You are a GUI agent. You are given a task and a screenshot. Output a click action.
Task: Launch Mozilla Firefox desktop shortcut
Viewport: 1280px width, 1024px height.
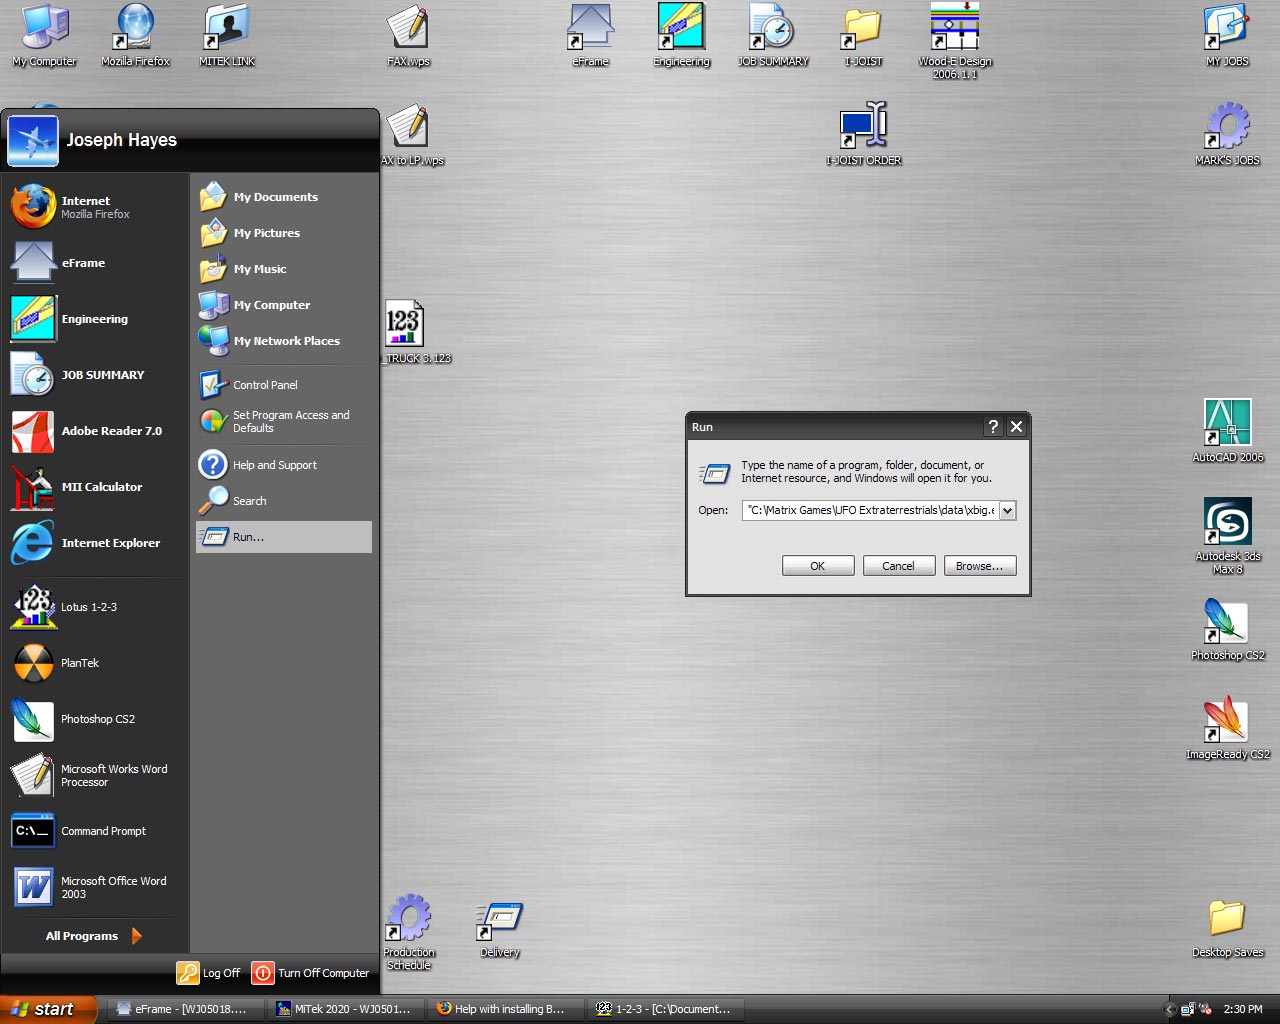point(135,36)
